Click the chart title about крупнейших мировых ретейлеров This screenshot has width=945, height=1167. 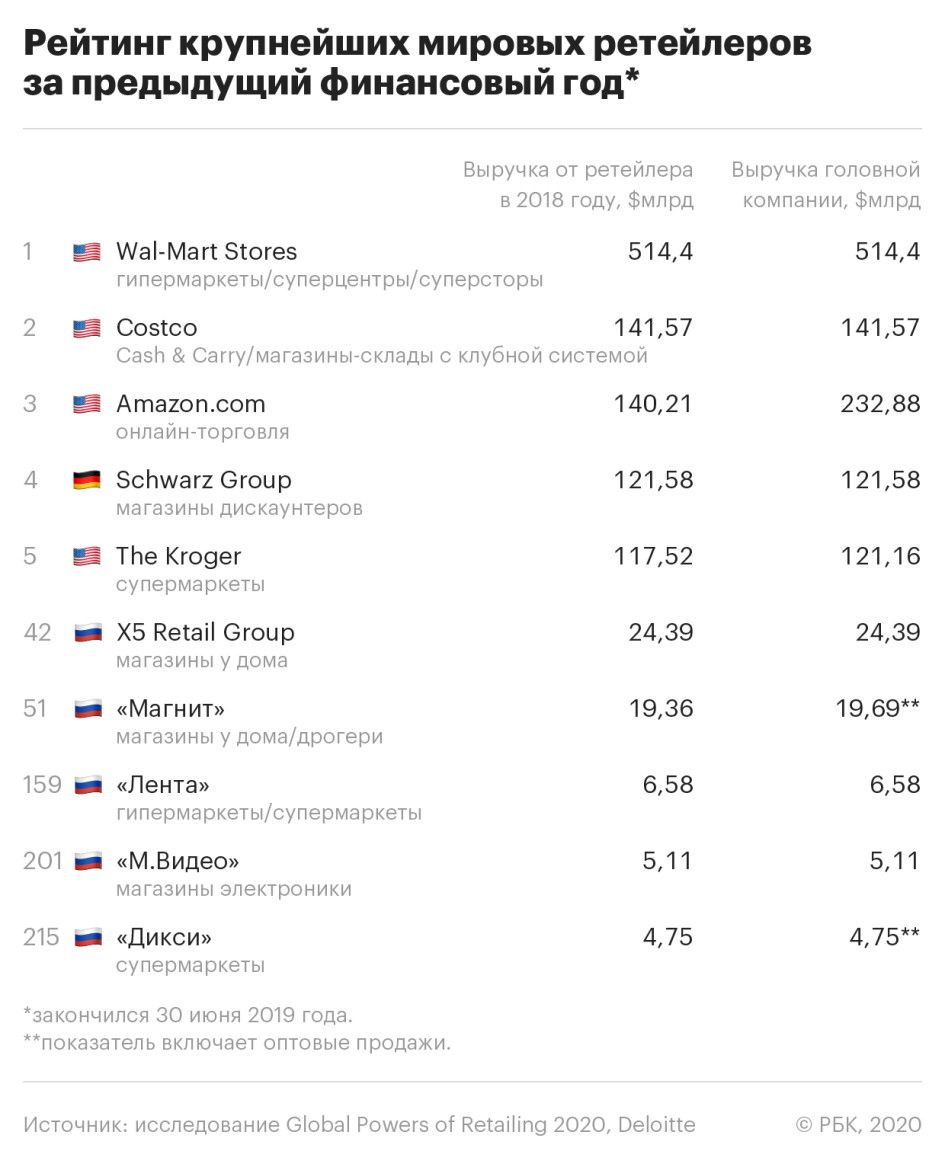tap(417, 63)
